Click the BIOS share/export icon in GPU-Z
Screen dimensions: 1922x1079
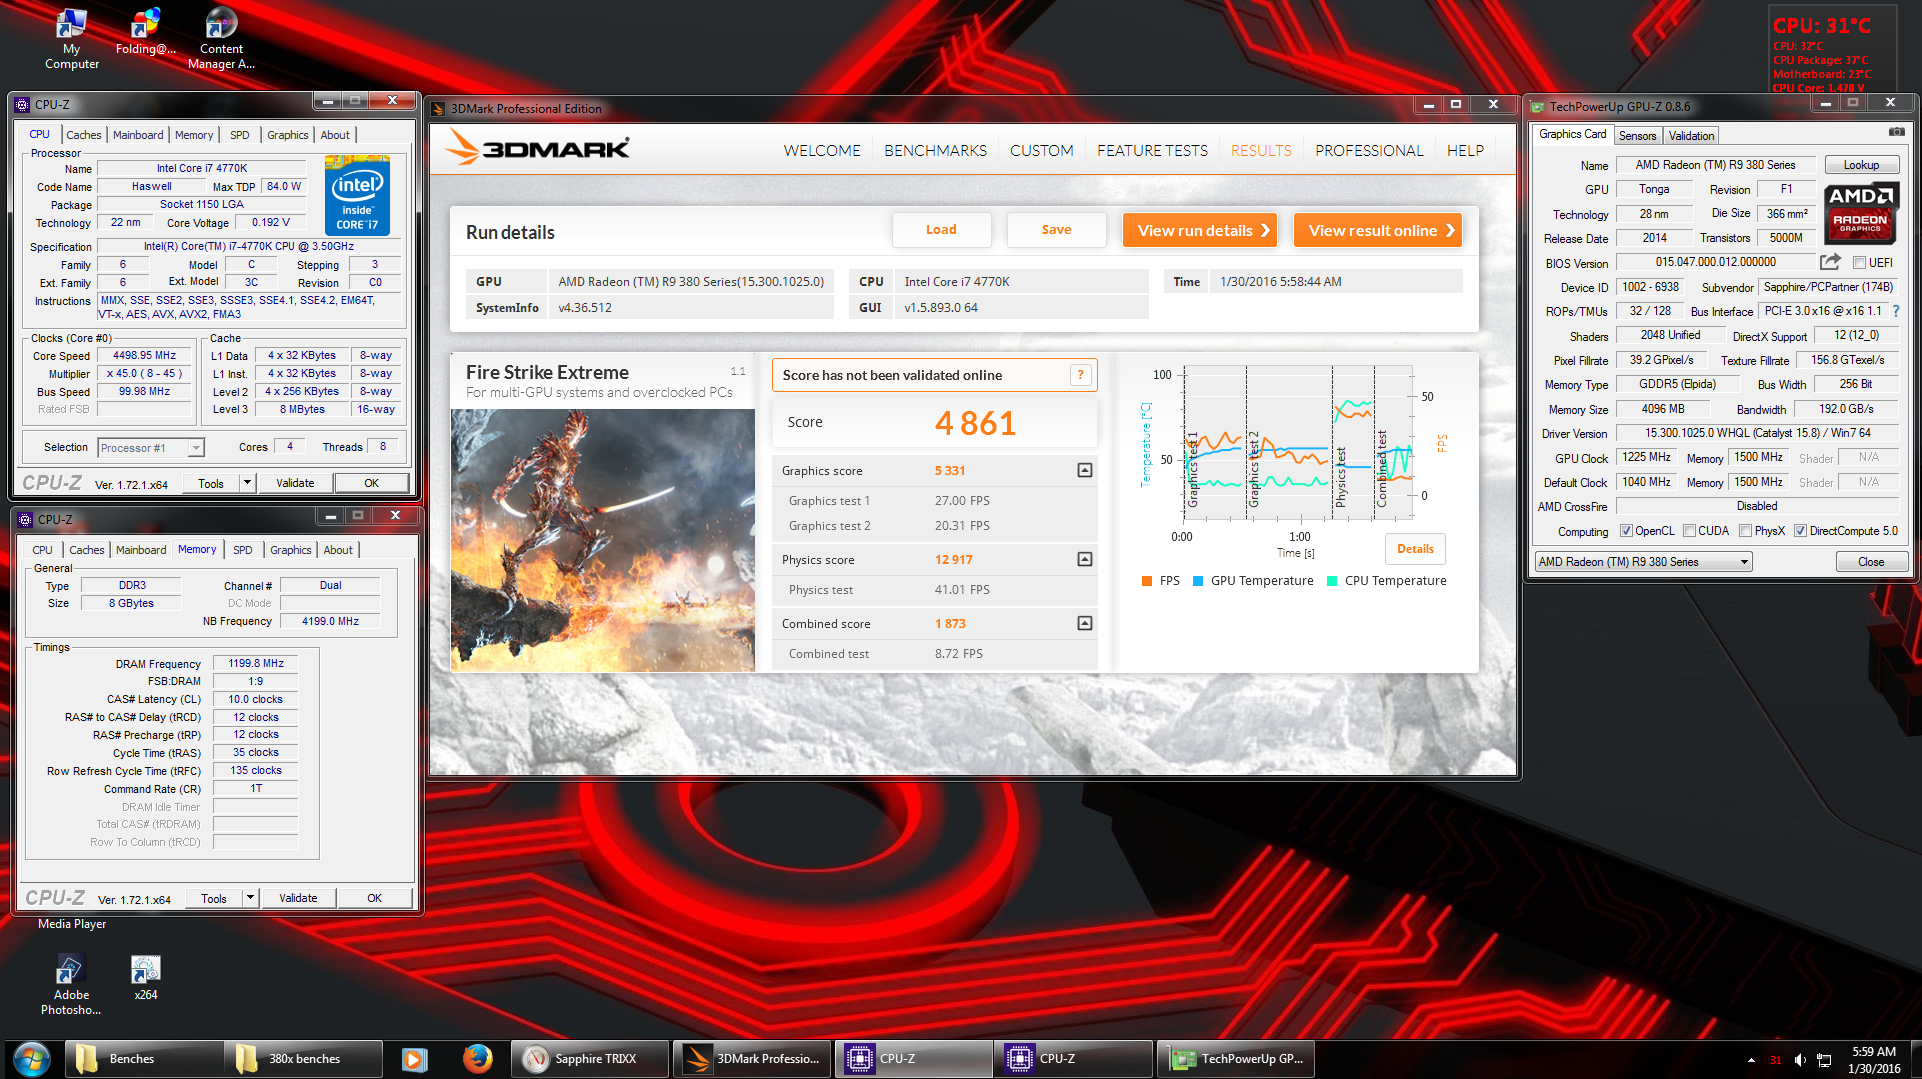1830,262
